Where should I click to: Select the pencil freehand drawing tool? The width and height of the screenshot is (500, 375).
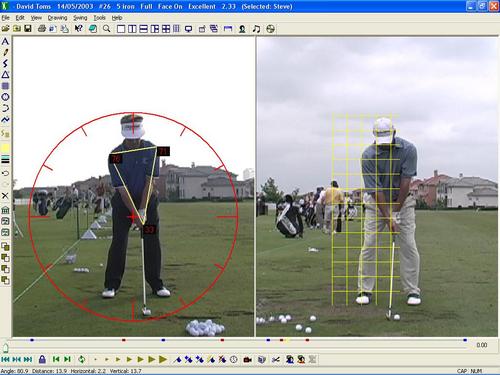click(x=5, y=52)
